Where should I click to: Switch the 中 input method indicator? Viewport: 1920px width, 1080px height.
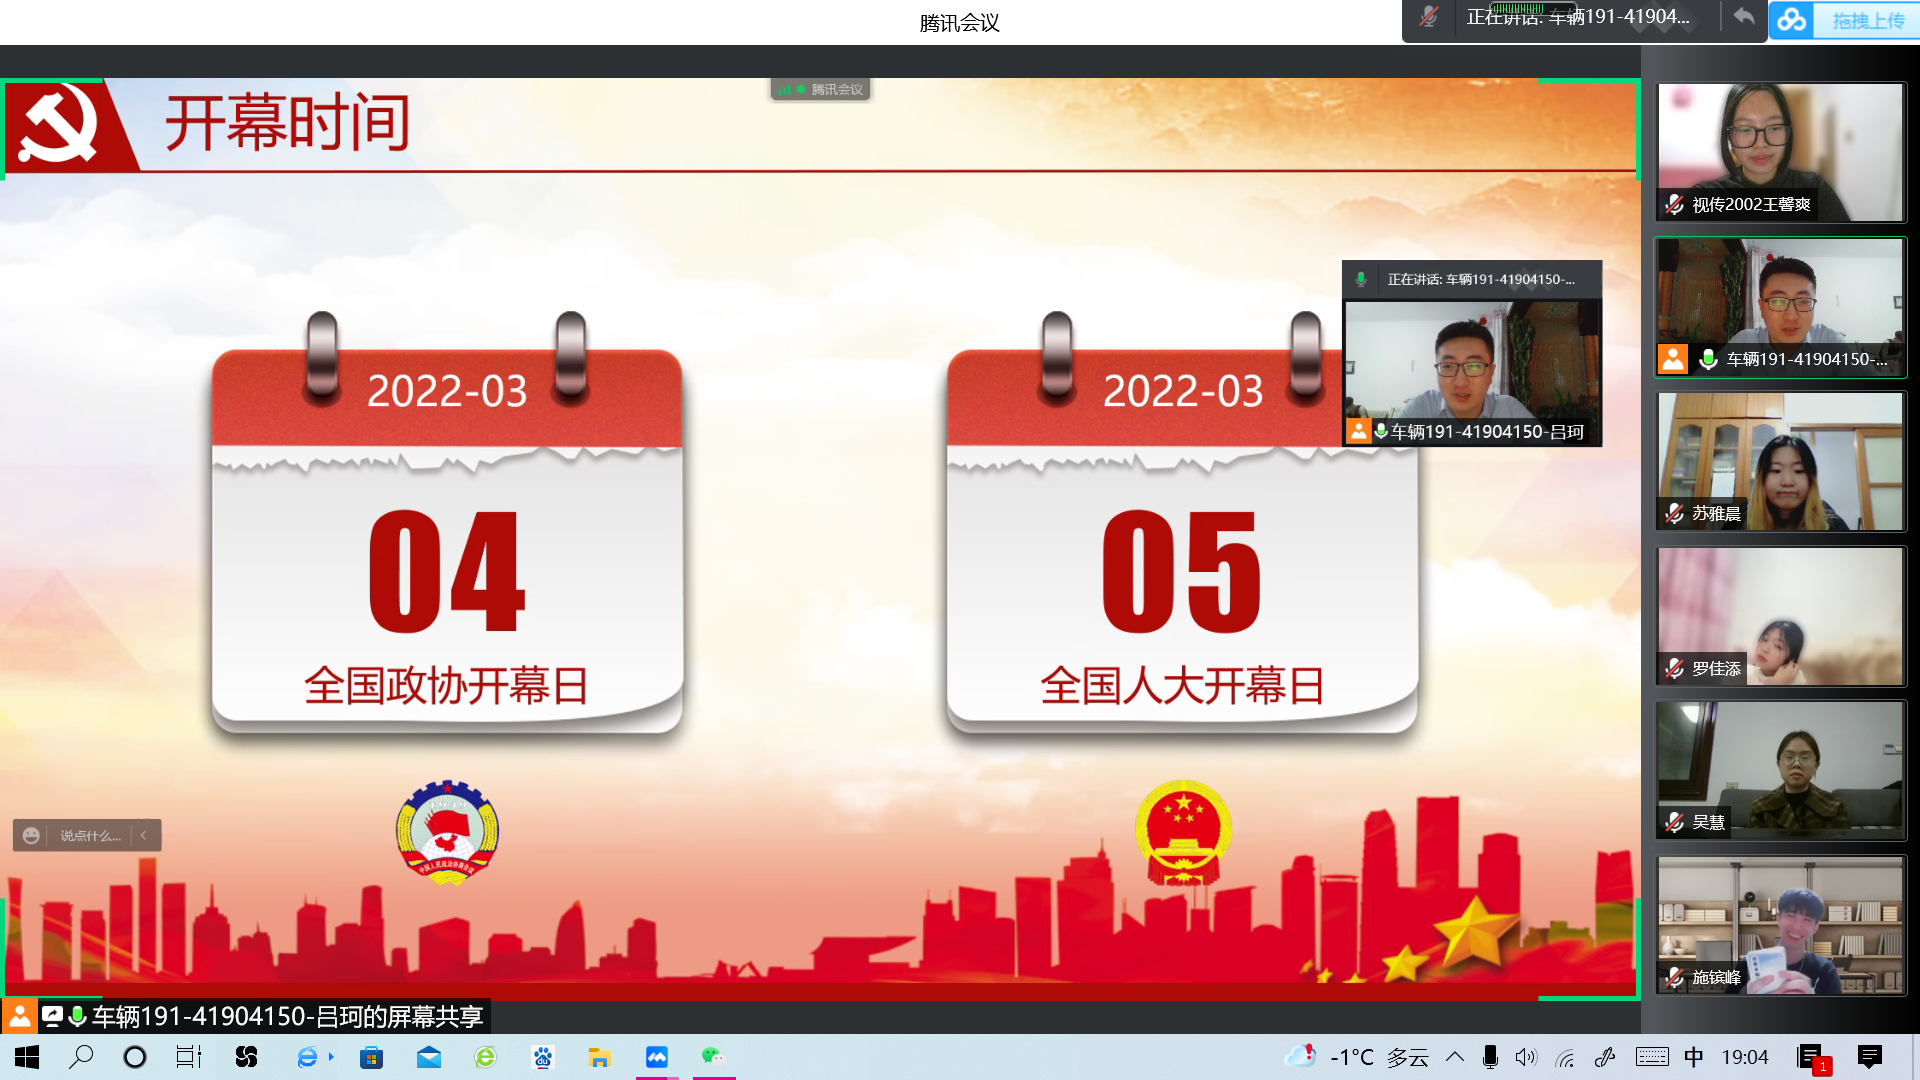(1694, 1057)
